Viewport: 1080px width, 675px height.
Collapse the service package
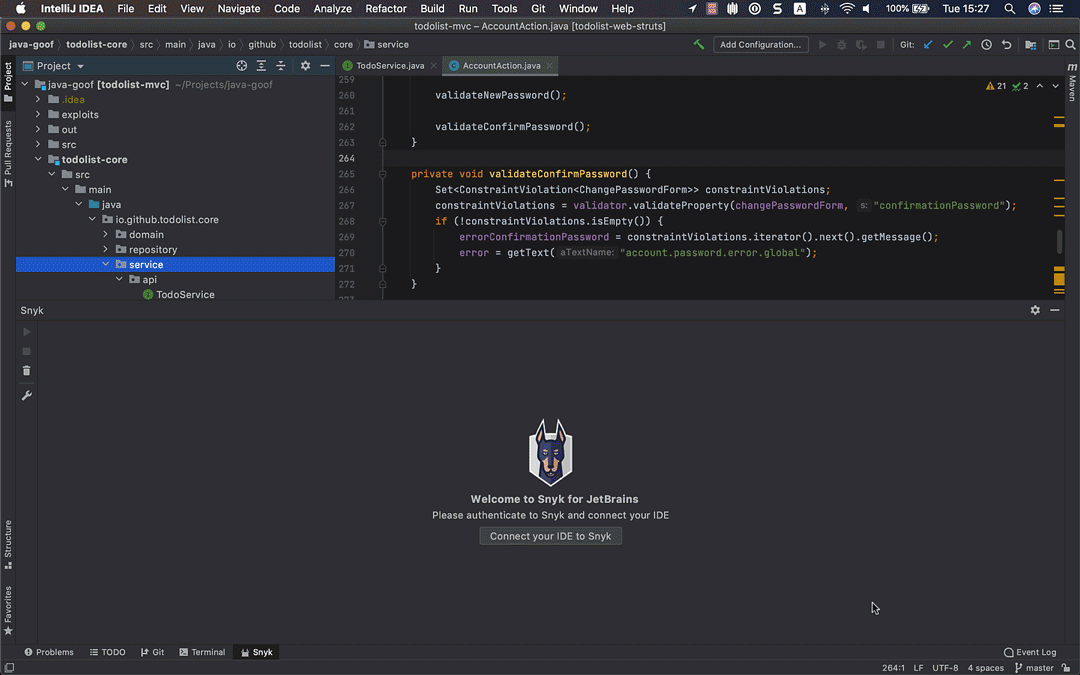[x=105, y=264]
